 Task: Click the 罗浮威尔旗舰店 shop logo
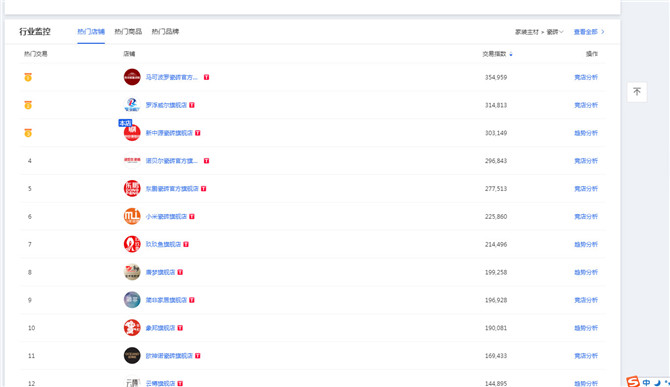[x=132, y=105]
